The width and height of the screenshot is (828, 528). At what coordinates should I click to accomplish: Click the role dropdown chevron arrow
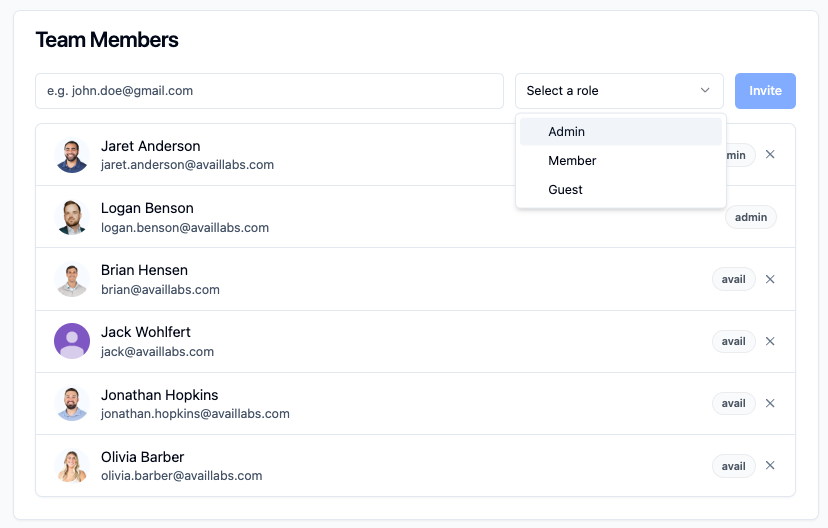click(x=705, y=91)
